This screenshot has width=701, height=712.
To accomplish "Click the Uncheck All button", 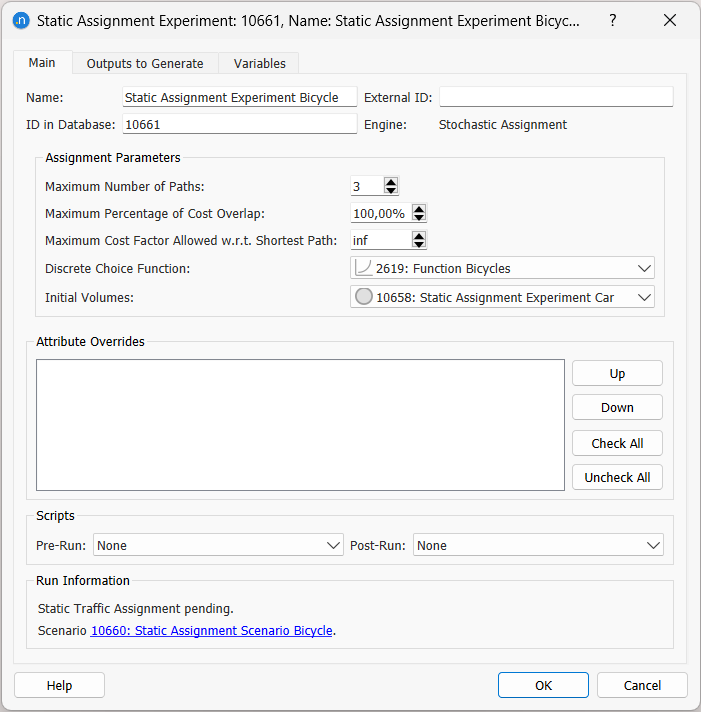I will (617, 477).
